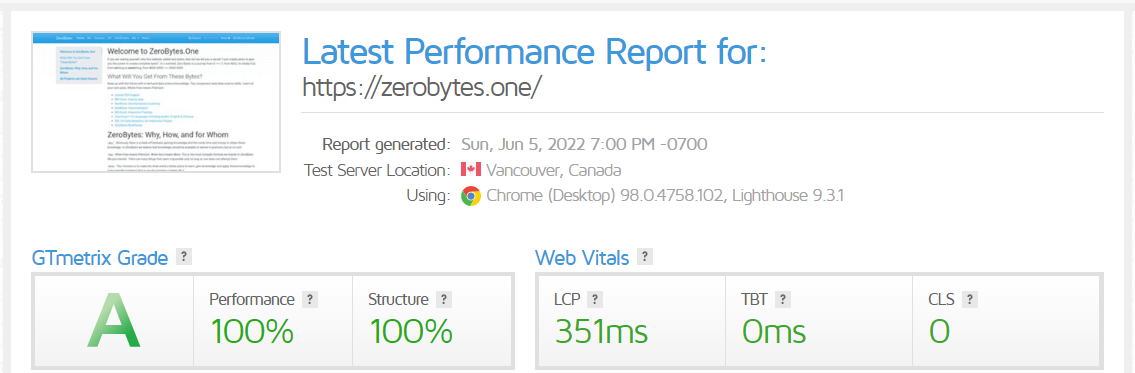Click the help icon beside GTmetrix Grade

pyautogui.click(x=185, y=256)
